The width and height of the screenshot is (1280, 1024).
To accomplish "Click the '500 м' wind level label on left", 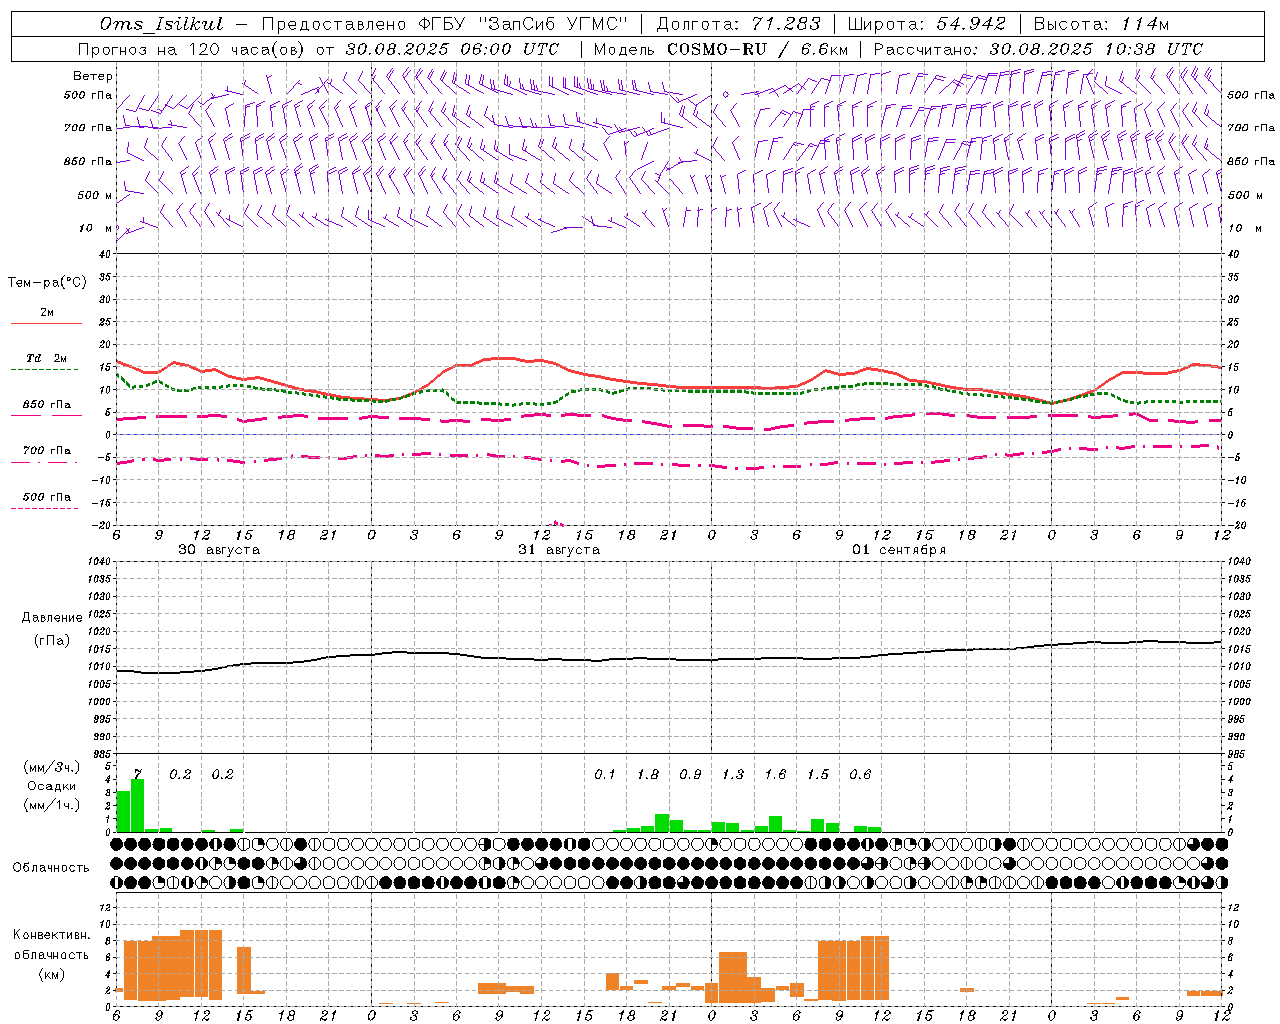I will [x=95, y=195].
